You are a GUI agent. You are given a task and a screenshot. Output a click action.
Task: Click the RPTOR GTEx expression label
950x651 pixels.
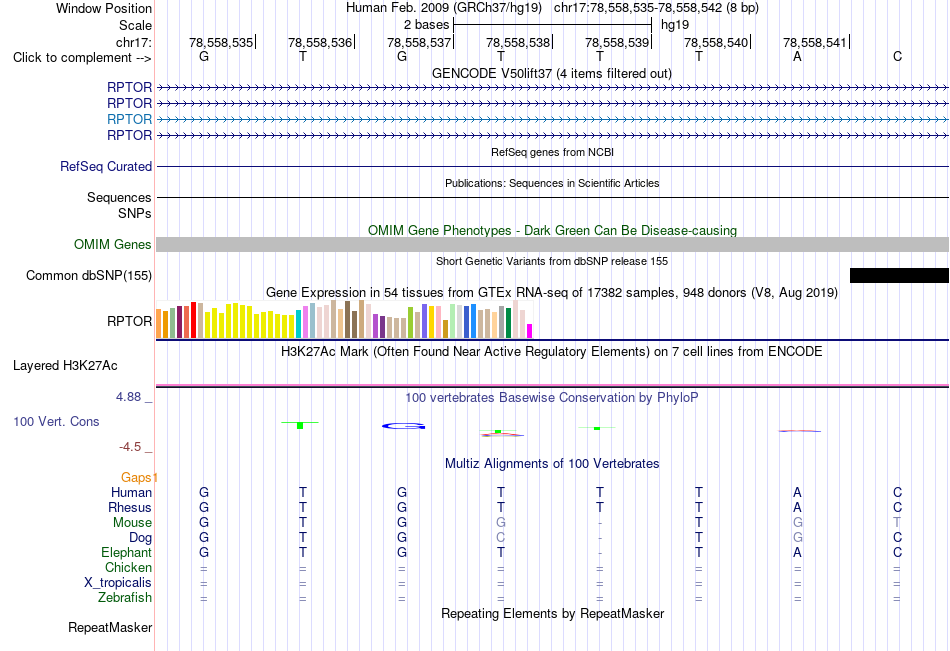pos(129,321)
